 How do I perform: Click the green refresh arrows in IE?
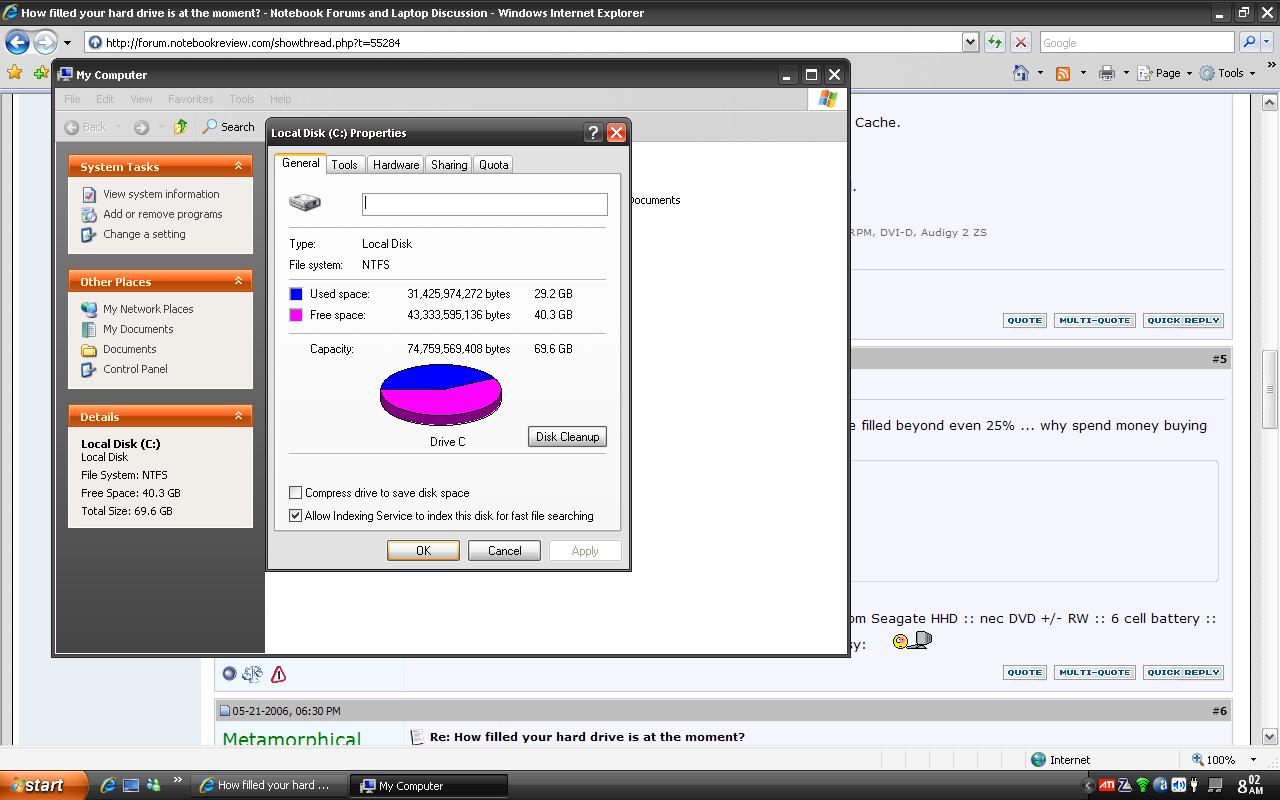click(995, 42)
